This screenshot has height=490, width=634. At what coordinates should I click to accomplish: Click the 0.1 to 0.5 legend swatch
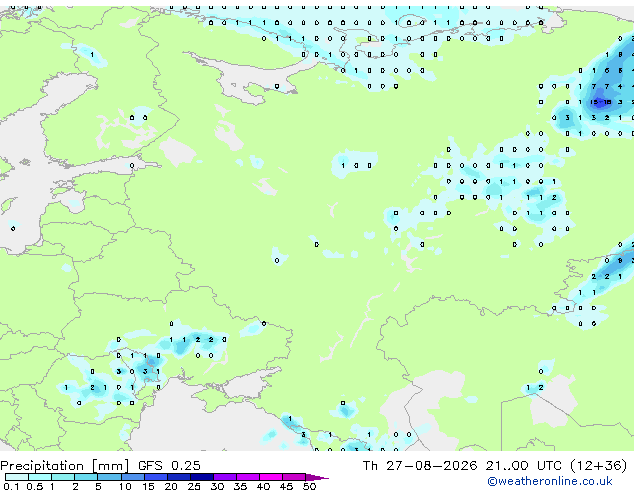[x=17, y=477]
